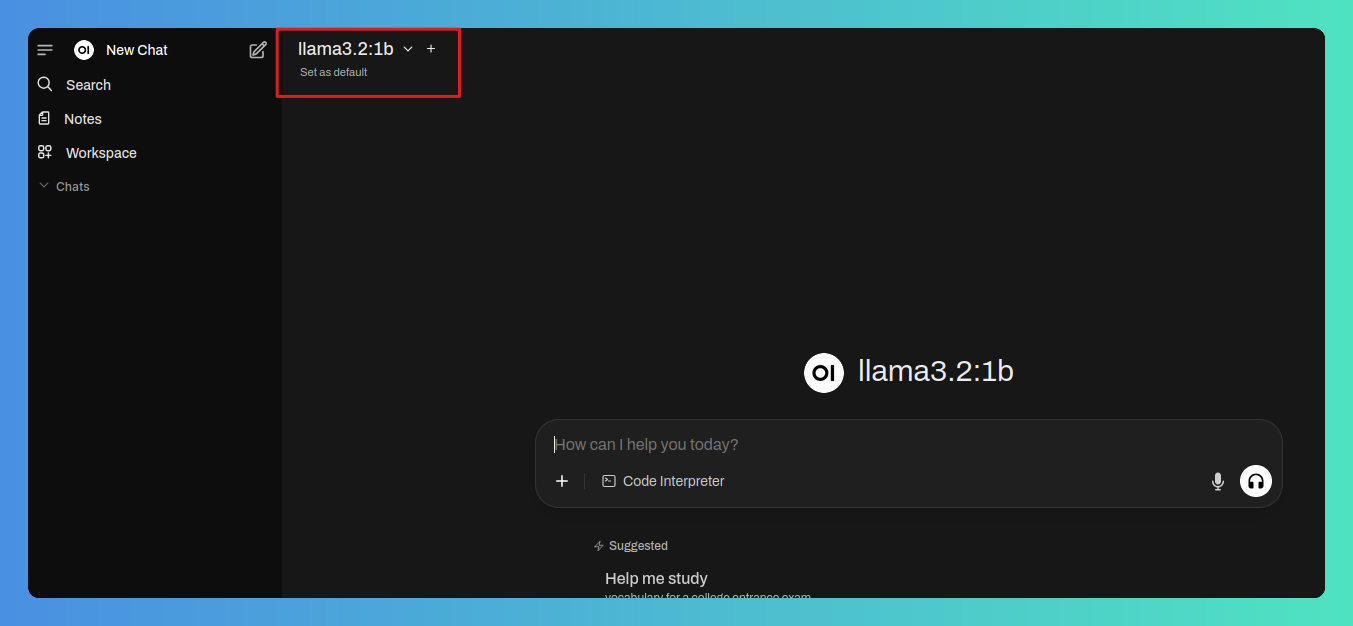
Task: Click the center llama3.2:1b model logo
Action: click(824, 372)
